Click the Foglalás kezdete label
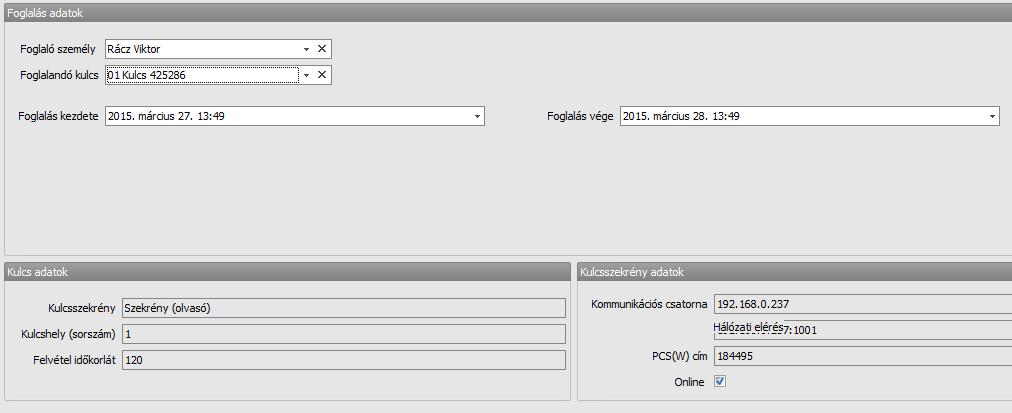 (x=59, y=117)
